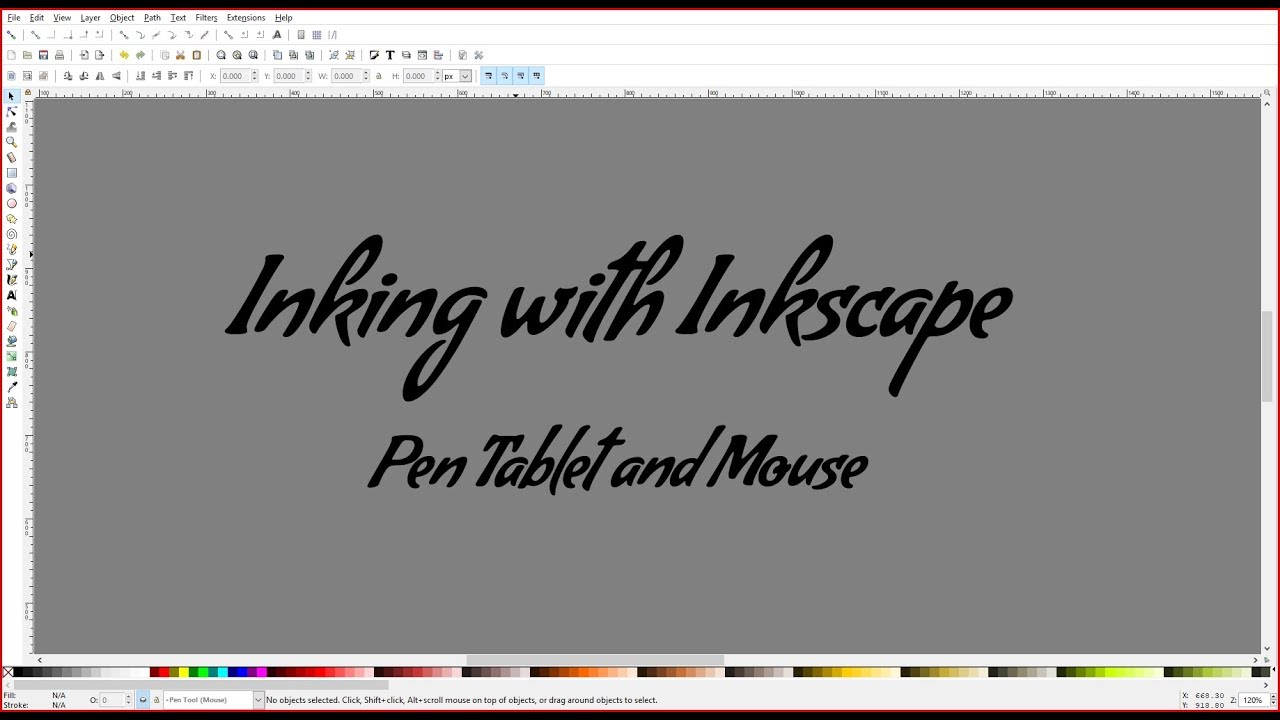
Task: Click the Save document icon
Action: (x=43, y=55)
